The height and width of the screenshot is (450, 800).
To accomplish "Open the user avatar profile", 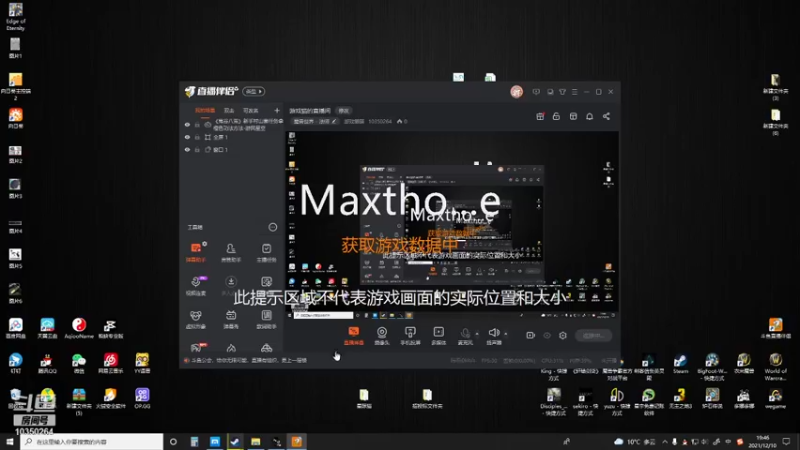I will tap(516, 92).
